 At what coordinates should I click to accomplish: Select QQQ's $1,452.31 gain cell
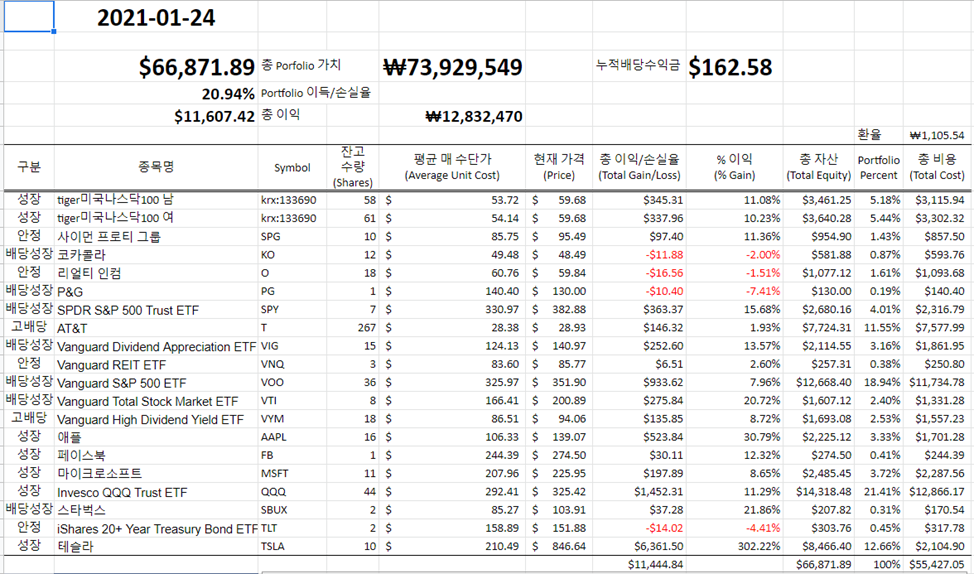[639, 491]
